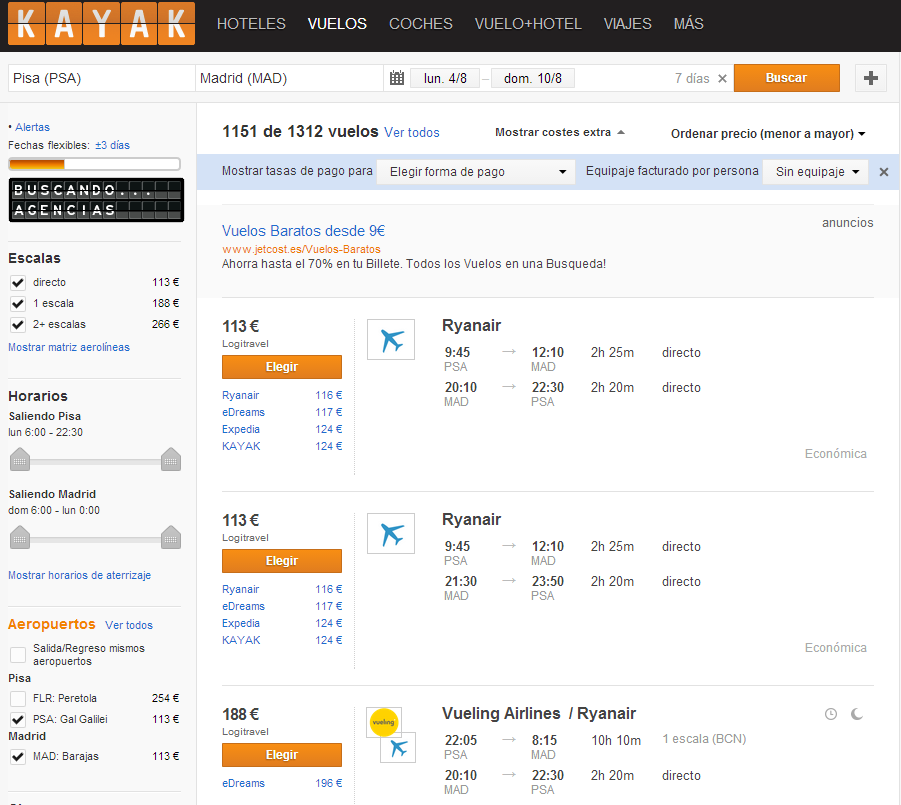Clear the dates with the X icon
Screen dimensions: 901x805
pyautogui.click(x=722, y=79)
